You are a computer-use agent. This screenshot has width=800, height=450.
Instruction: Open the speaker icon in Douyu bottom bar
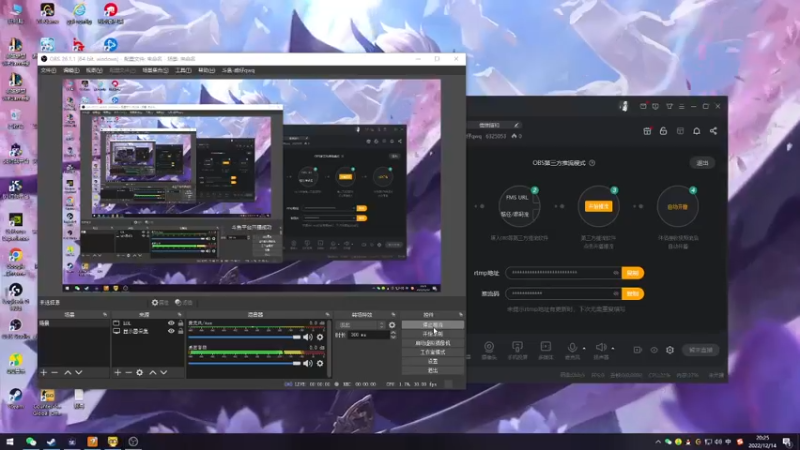coord(601,347)
